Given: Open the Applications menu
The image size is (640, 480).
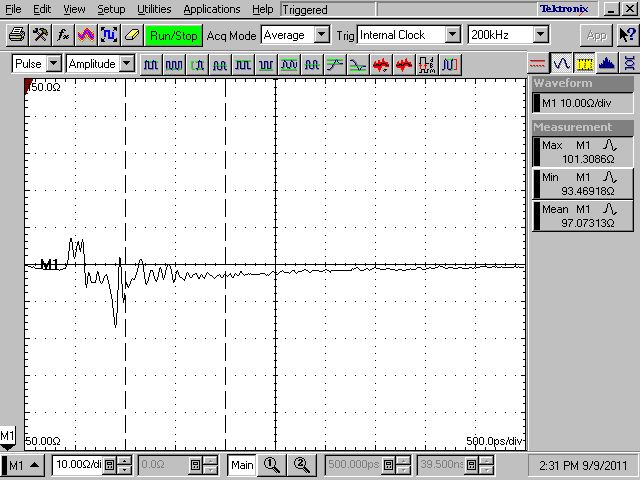Looking at the screenshot, I should pyautogui.click(x=211, y=9).
